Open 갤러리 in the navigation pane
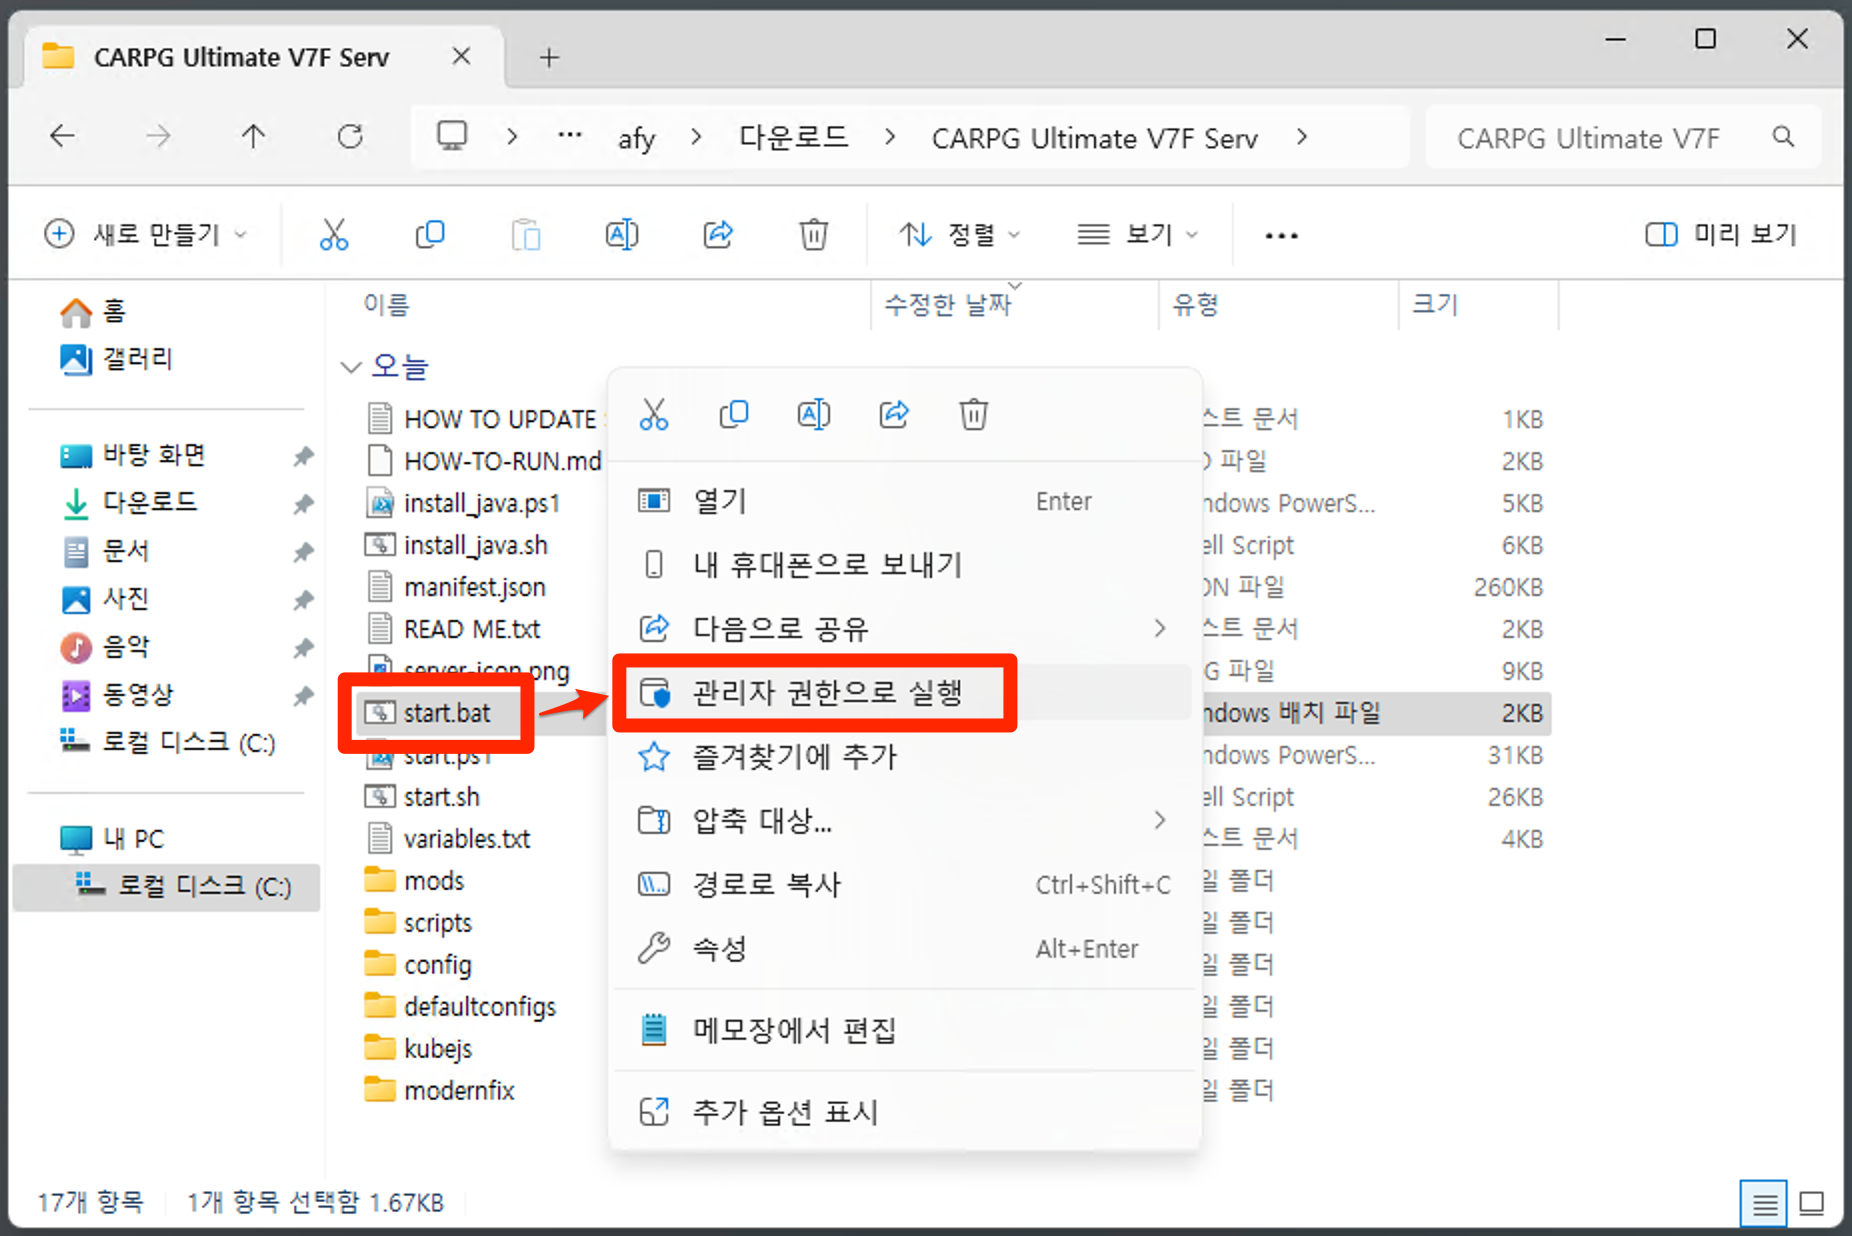Screen dimensions: 1852x1236 coord(117,359)
